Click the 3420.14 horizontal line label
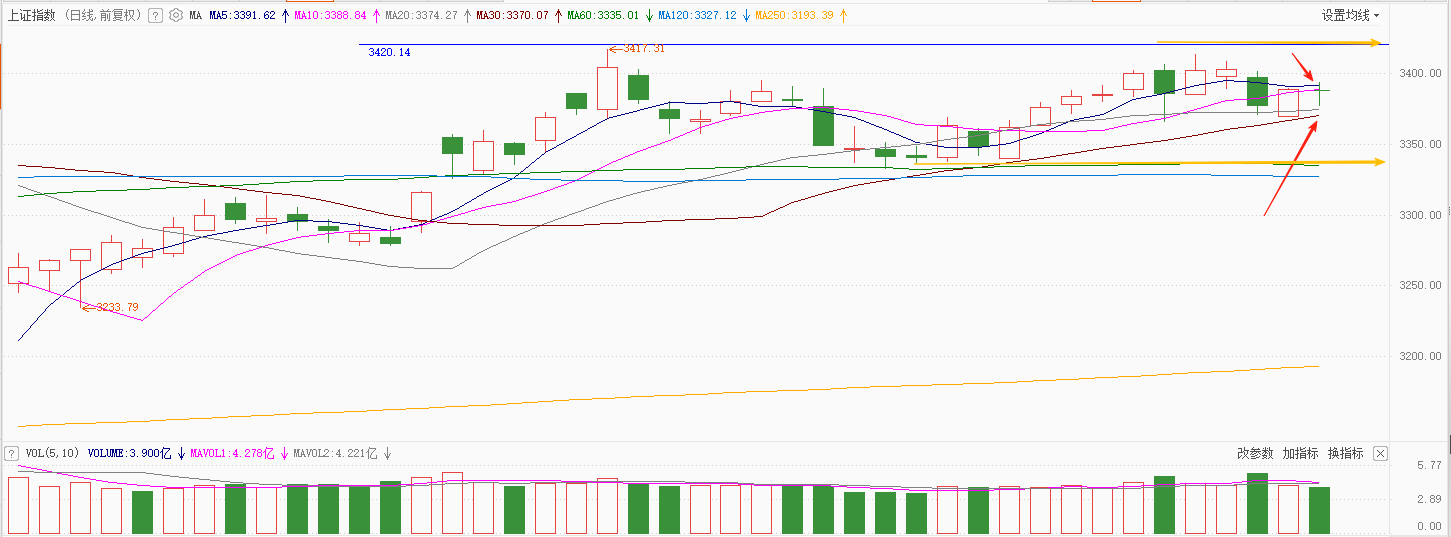1451x537 pixels. 389,52
